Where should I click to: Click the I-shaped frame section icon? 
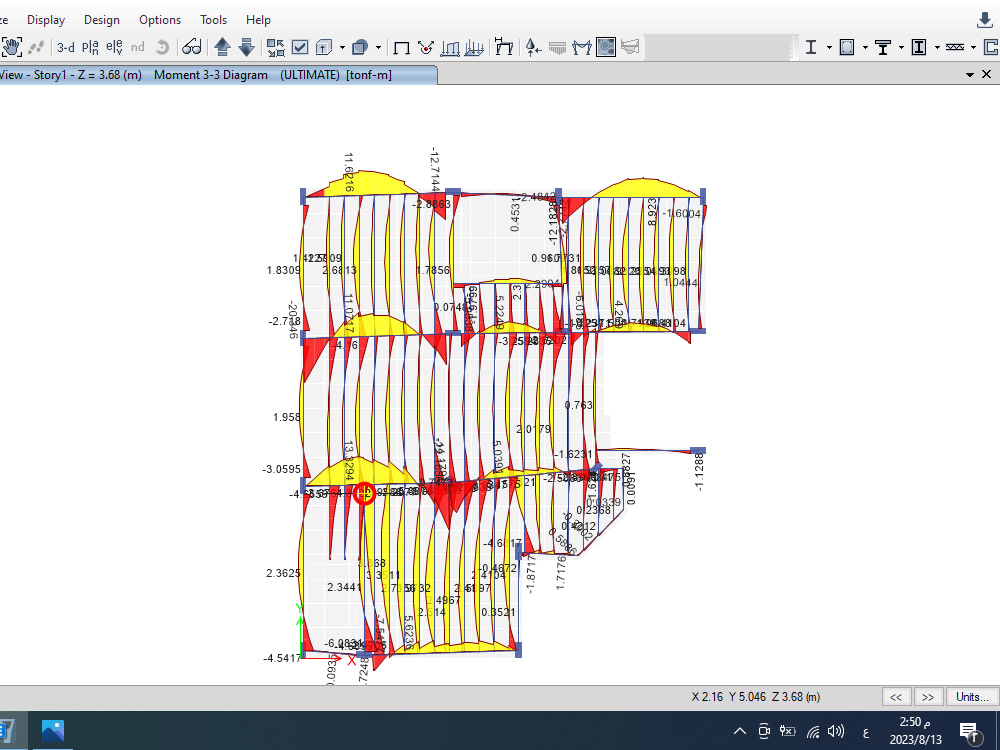point(813,46)
